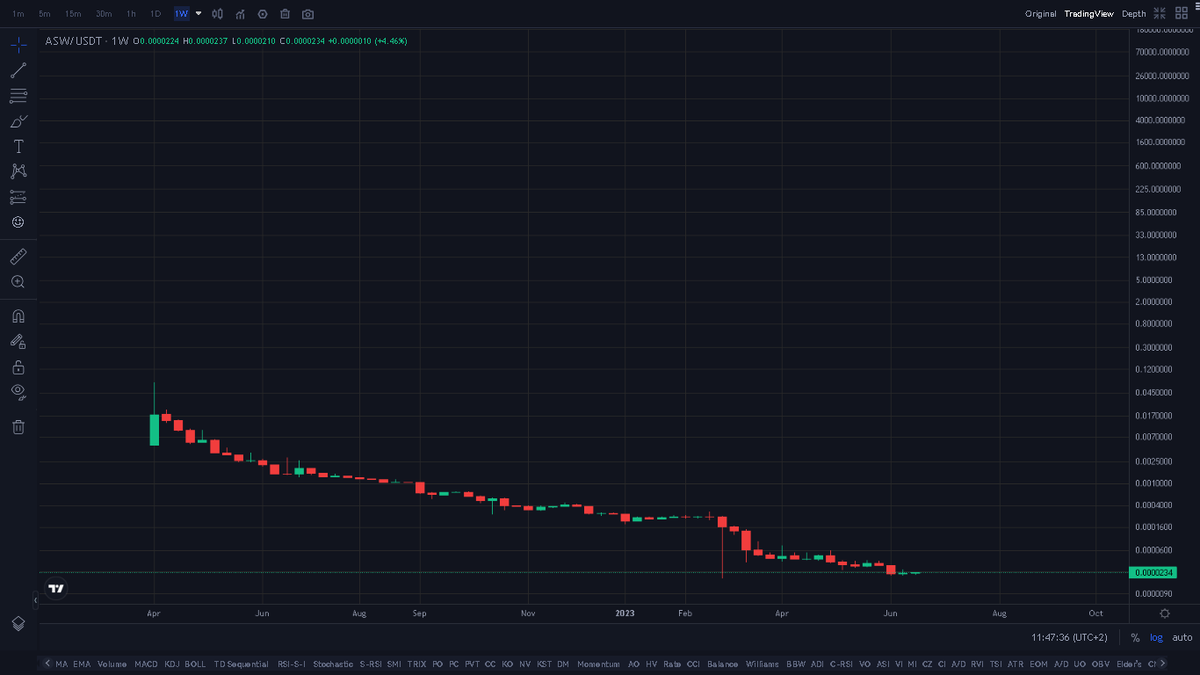Add the Volume indicator
Viewport: 1200px width, 675px height.
pos(112,664)
